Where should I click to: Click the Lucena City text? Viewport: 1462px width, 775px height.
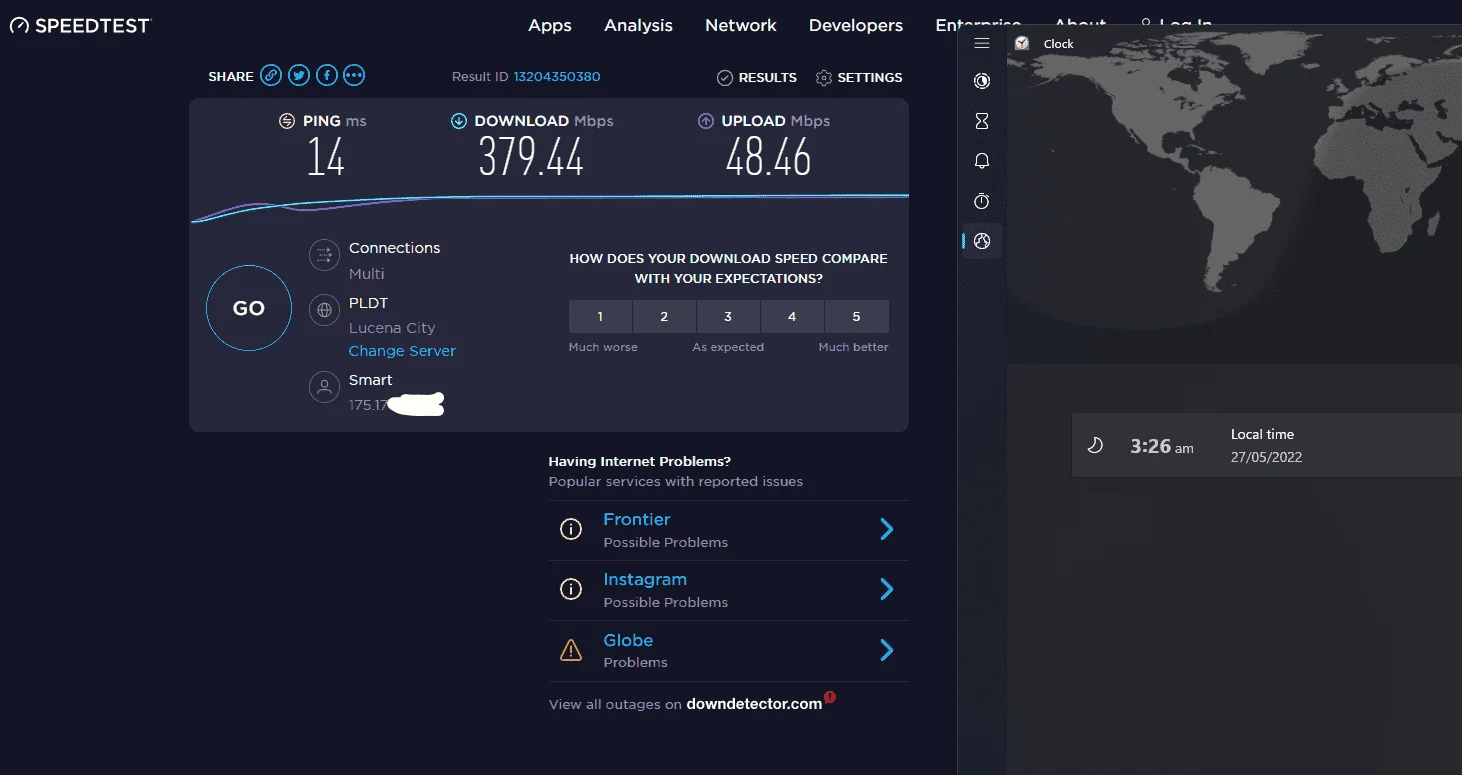click(x=392, y=328)
